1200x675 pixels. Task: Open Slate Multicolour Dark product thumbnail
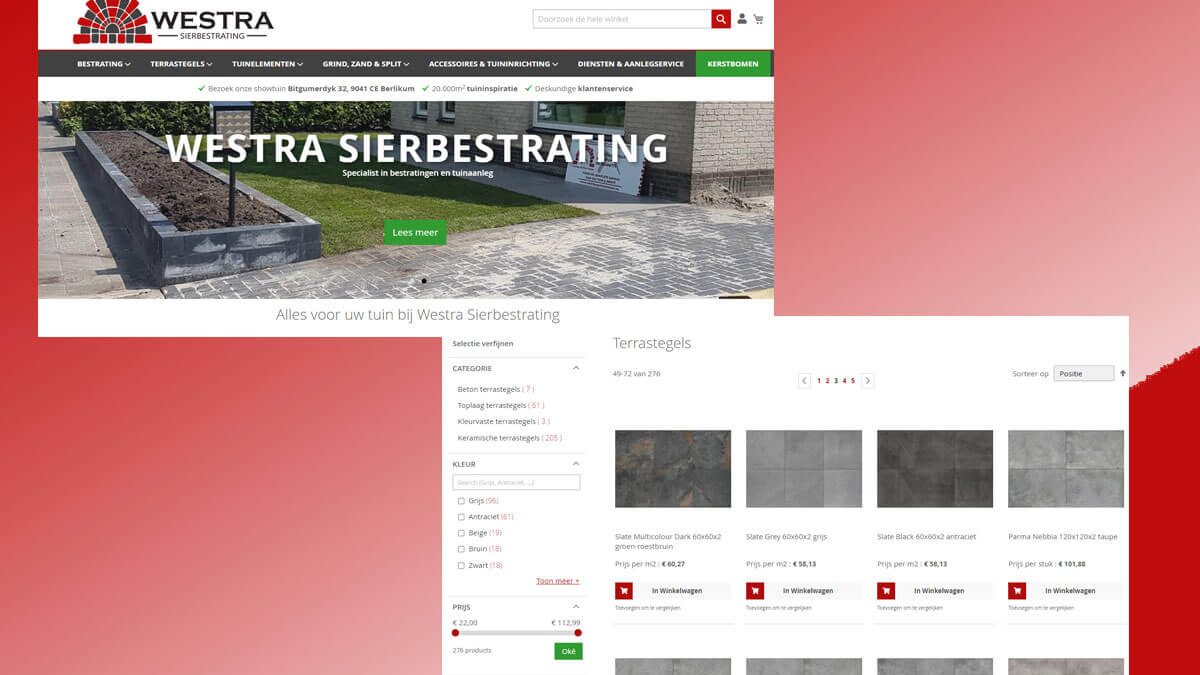click(673, 468)
